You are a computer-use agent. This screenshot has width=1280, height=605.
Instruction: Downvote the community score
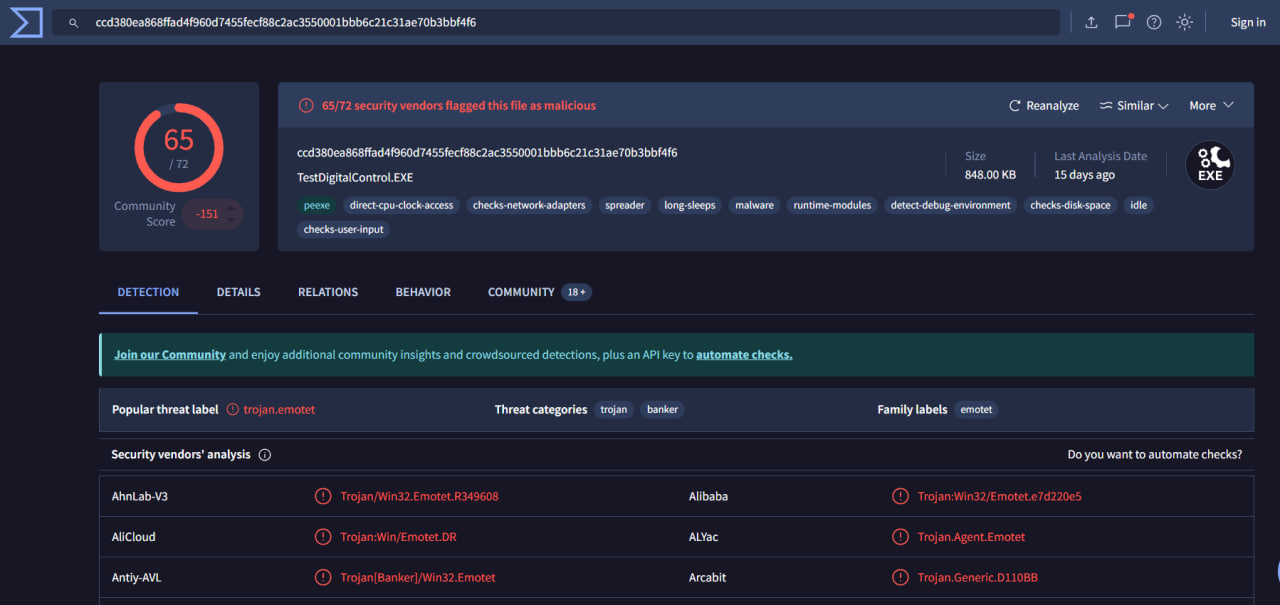[x=232, y=220]
